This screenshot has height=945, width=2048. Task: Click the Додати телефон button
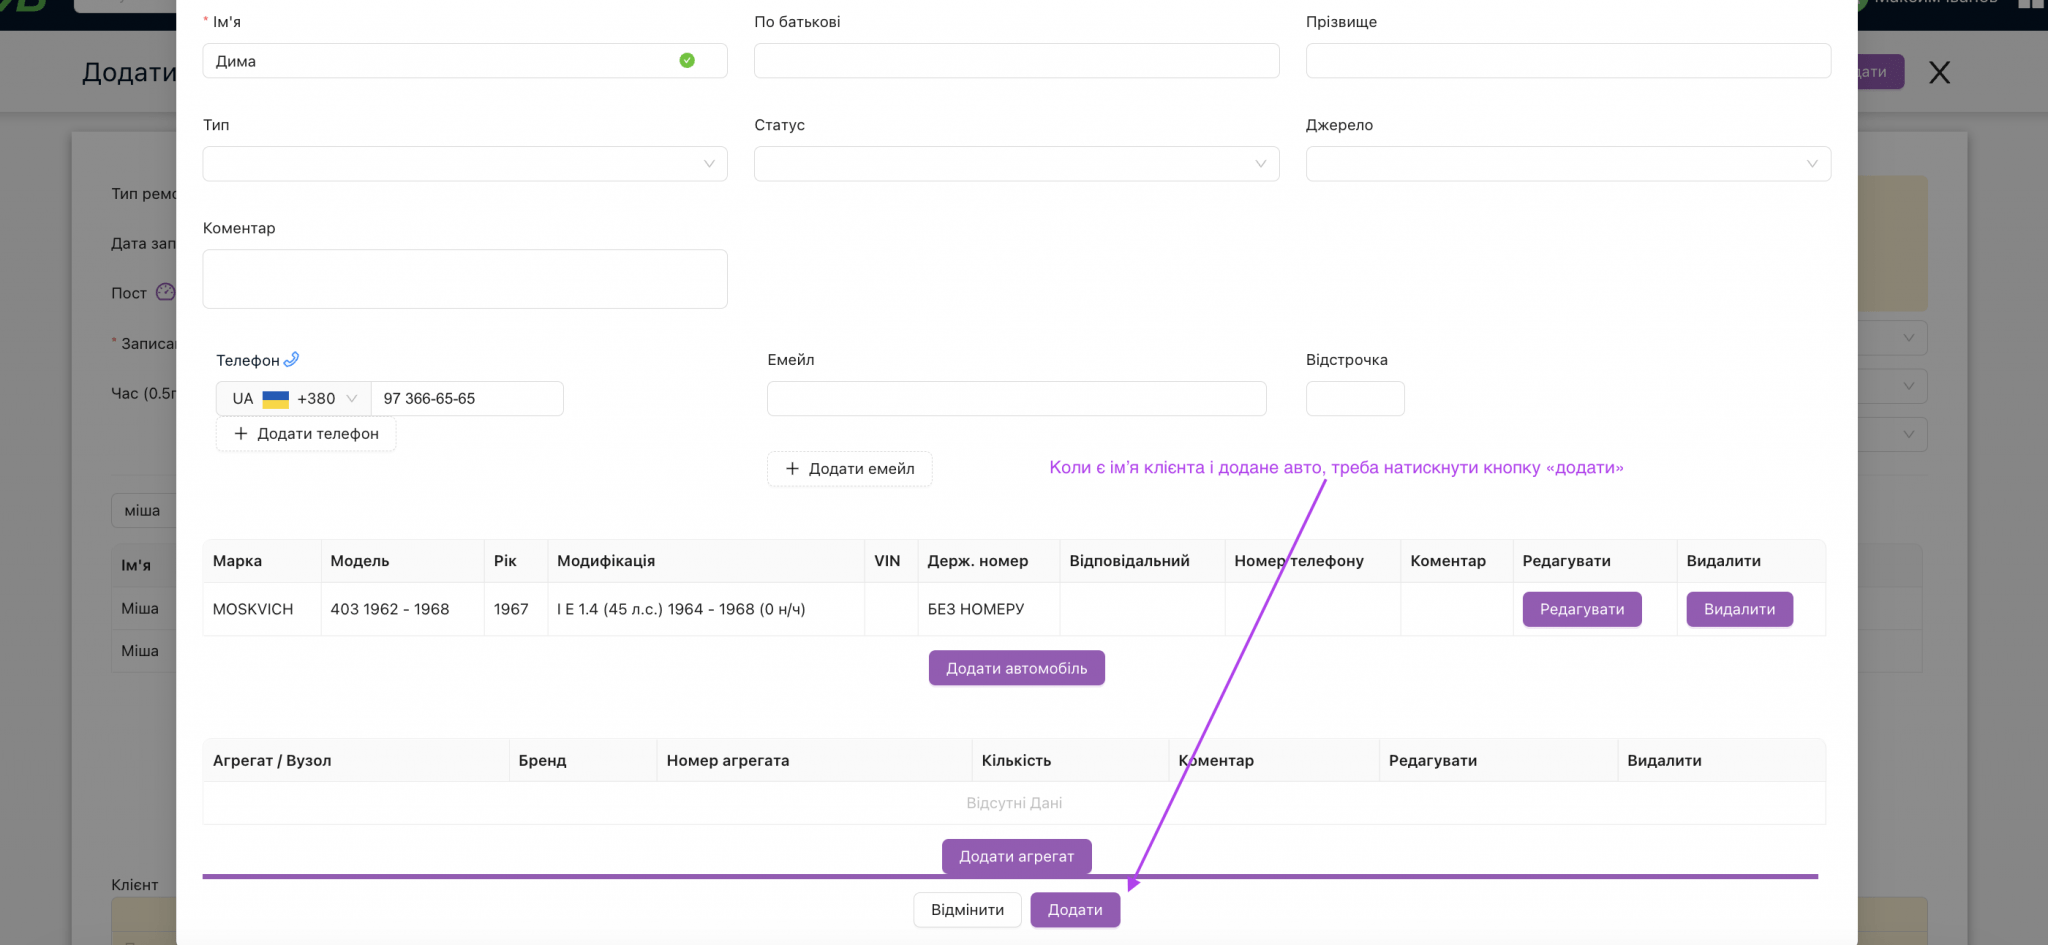[x=306, y=433]
